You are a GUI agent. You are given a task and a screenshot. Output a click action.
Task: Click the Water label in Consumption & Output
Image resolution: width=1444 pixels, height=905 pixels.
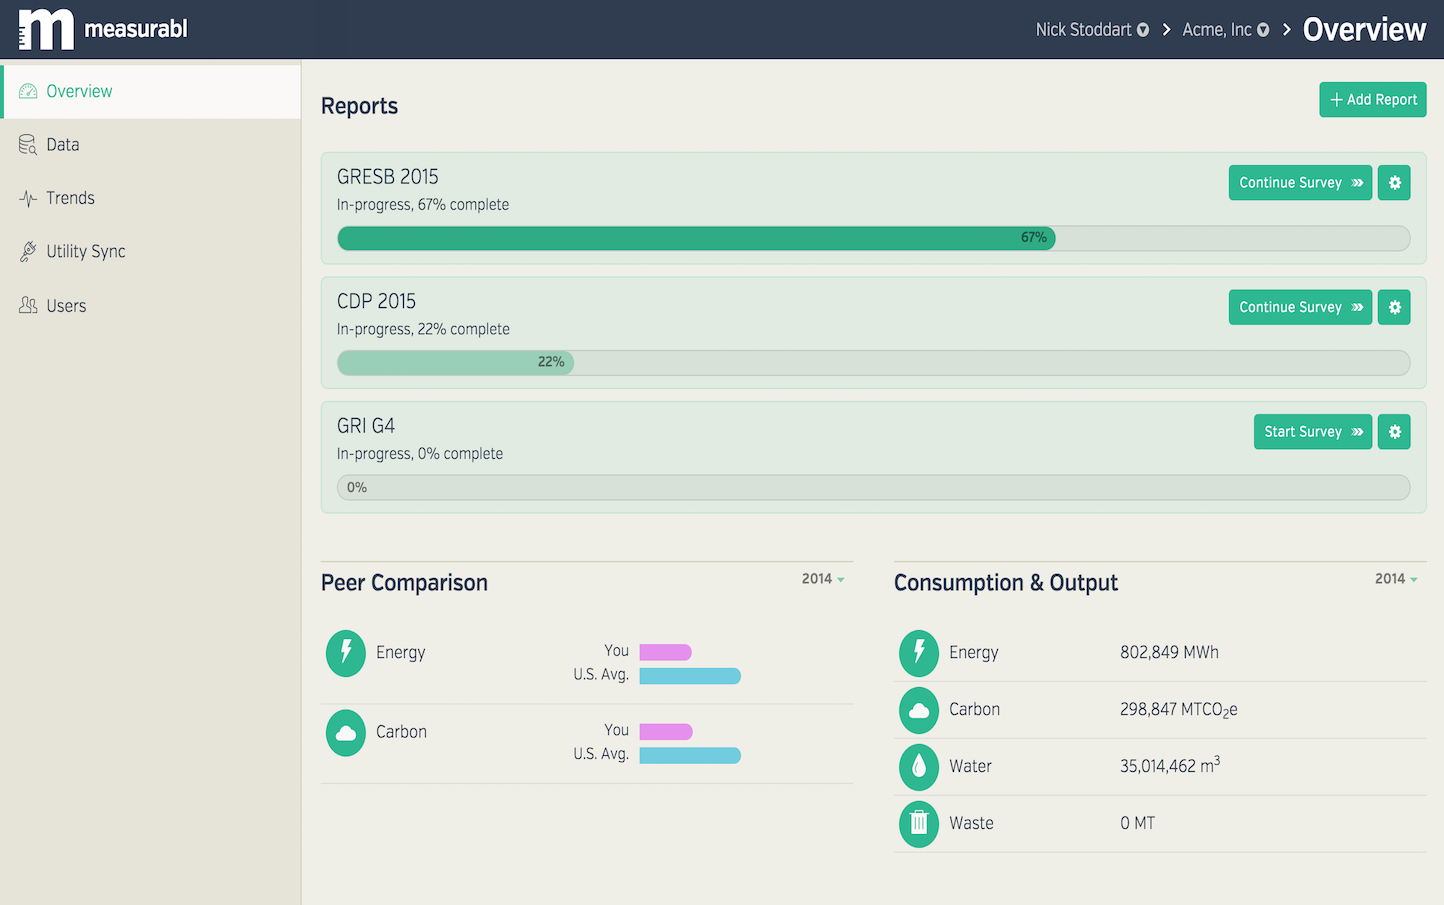pos(970,767)
